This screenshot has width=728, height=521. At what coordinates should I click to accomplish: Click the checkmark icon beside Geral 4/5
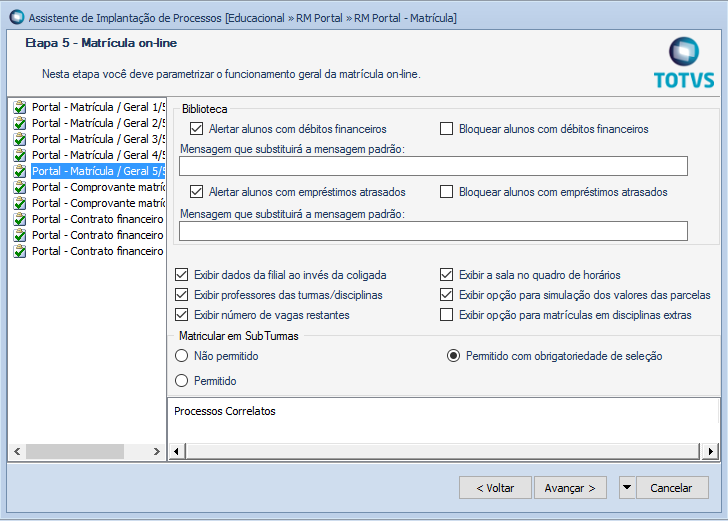click(20, 155)
